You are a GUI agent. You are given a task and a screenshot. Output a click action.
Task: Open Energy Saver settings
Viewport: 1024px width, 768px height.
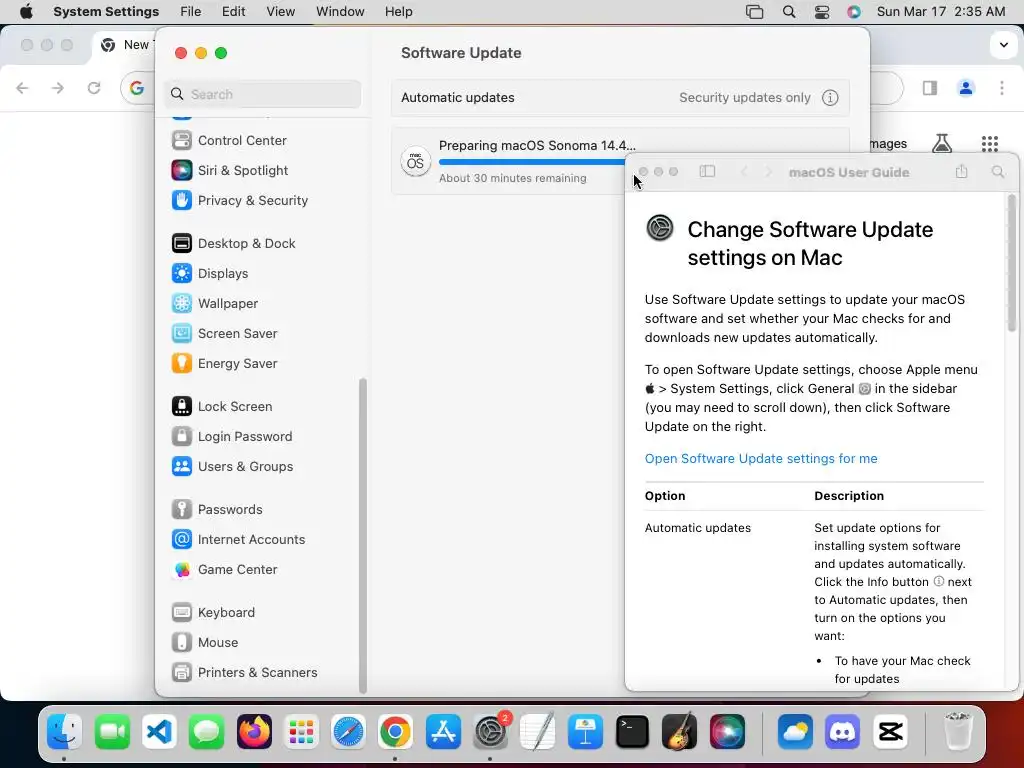click(224, 364)
